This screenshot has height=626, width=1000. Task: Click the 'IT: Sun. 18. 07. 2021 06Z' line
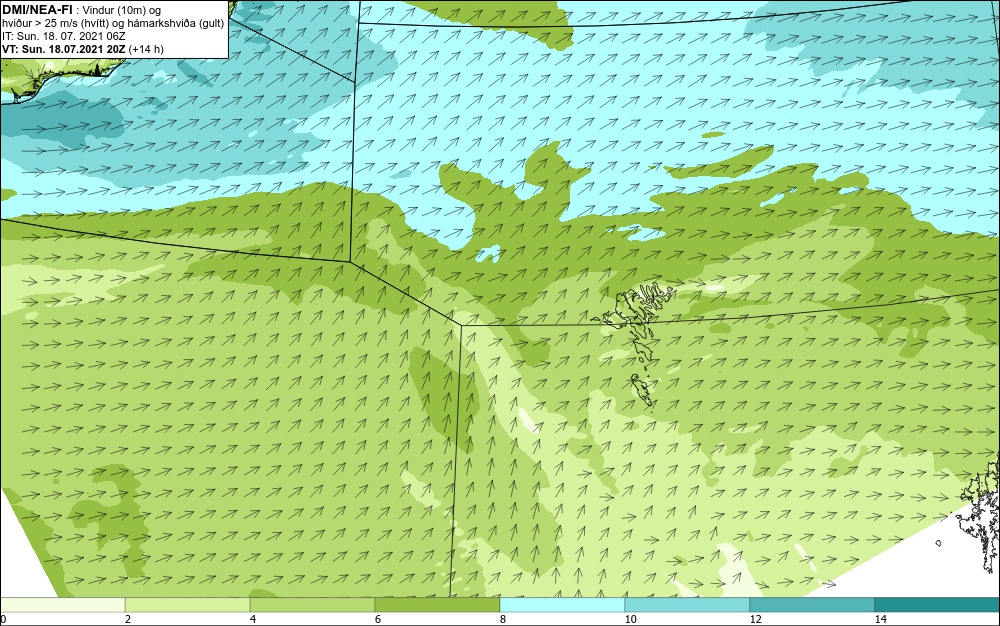(x=64, y=36)
